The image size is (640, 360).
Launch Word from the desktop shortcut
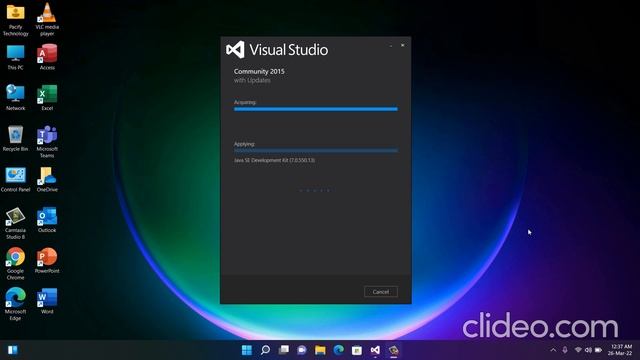47,301
